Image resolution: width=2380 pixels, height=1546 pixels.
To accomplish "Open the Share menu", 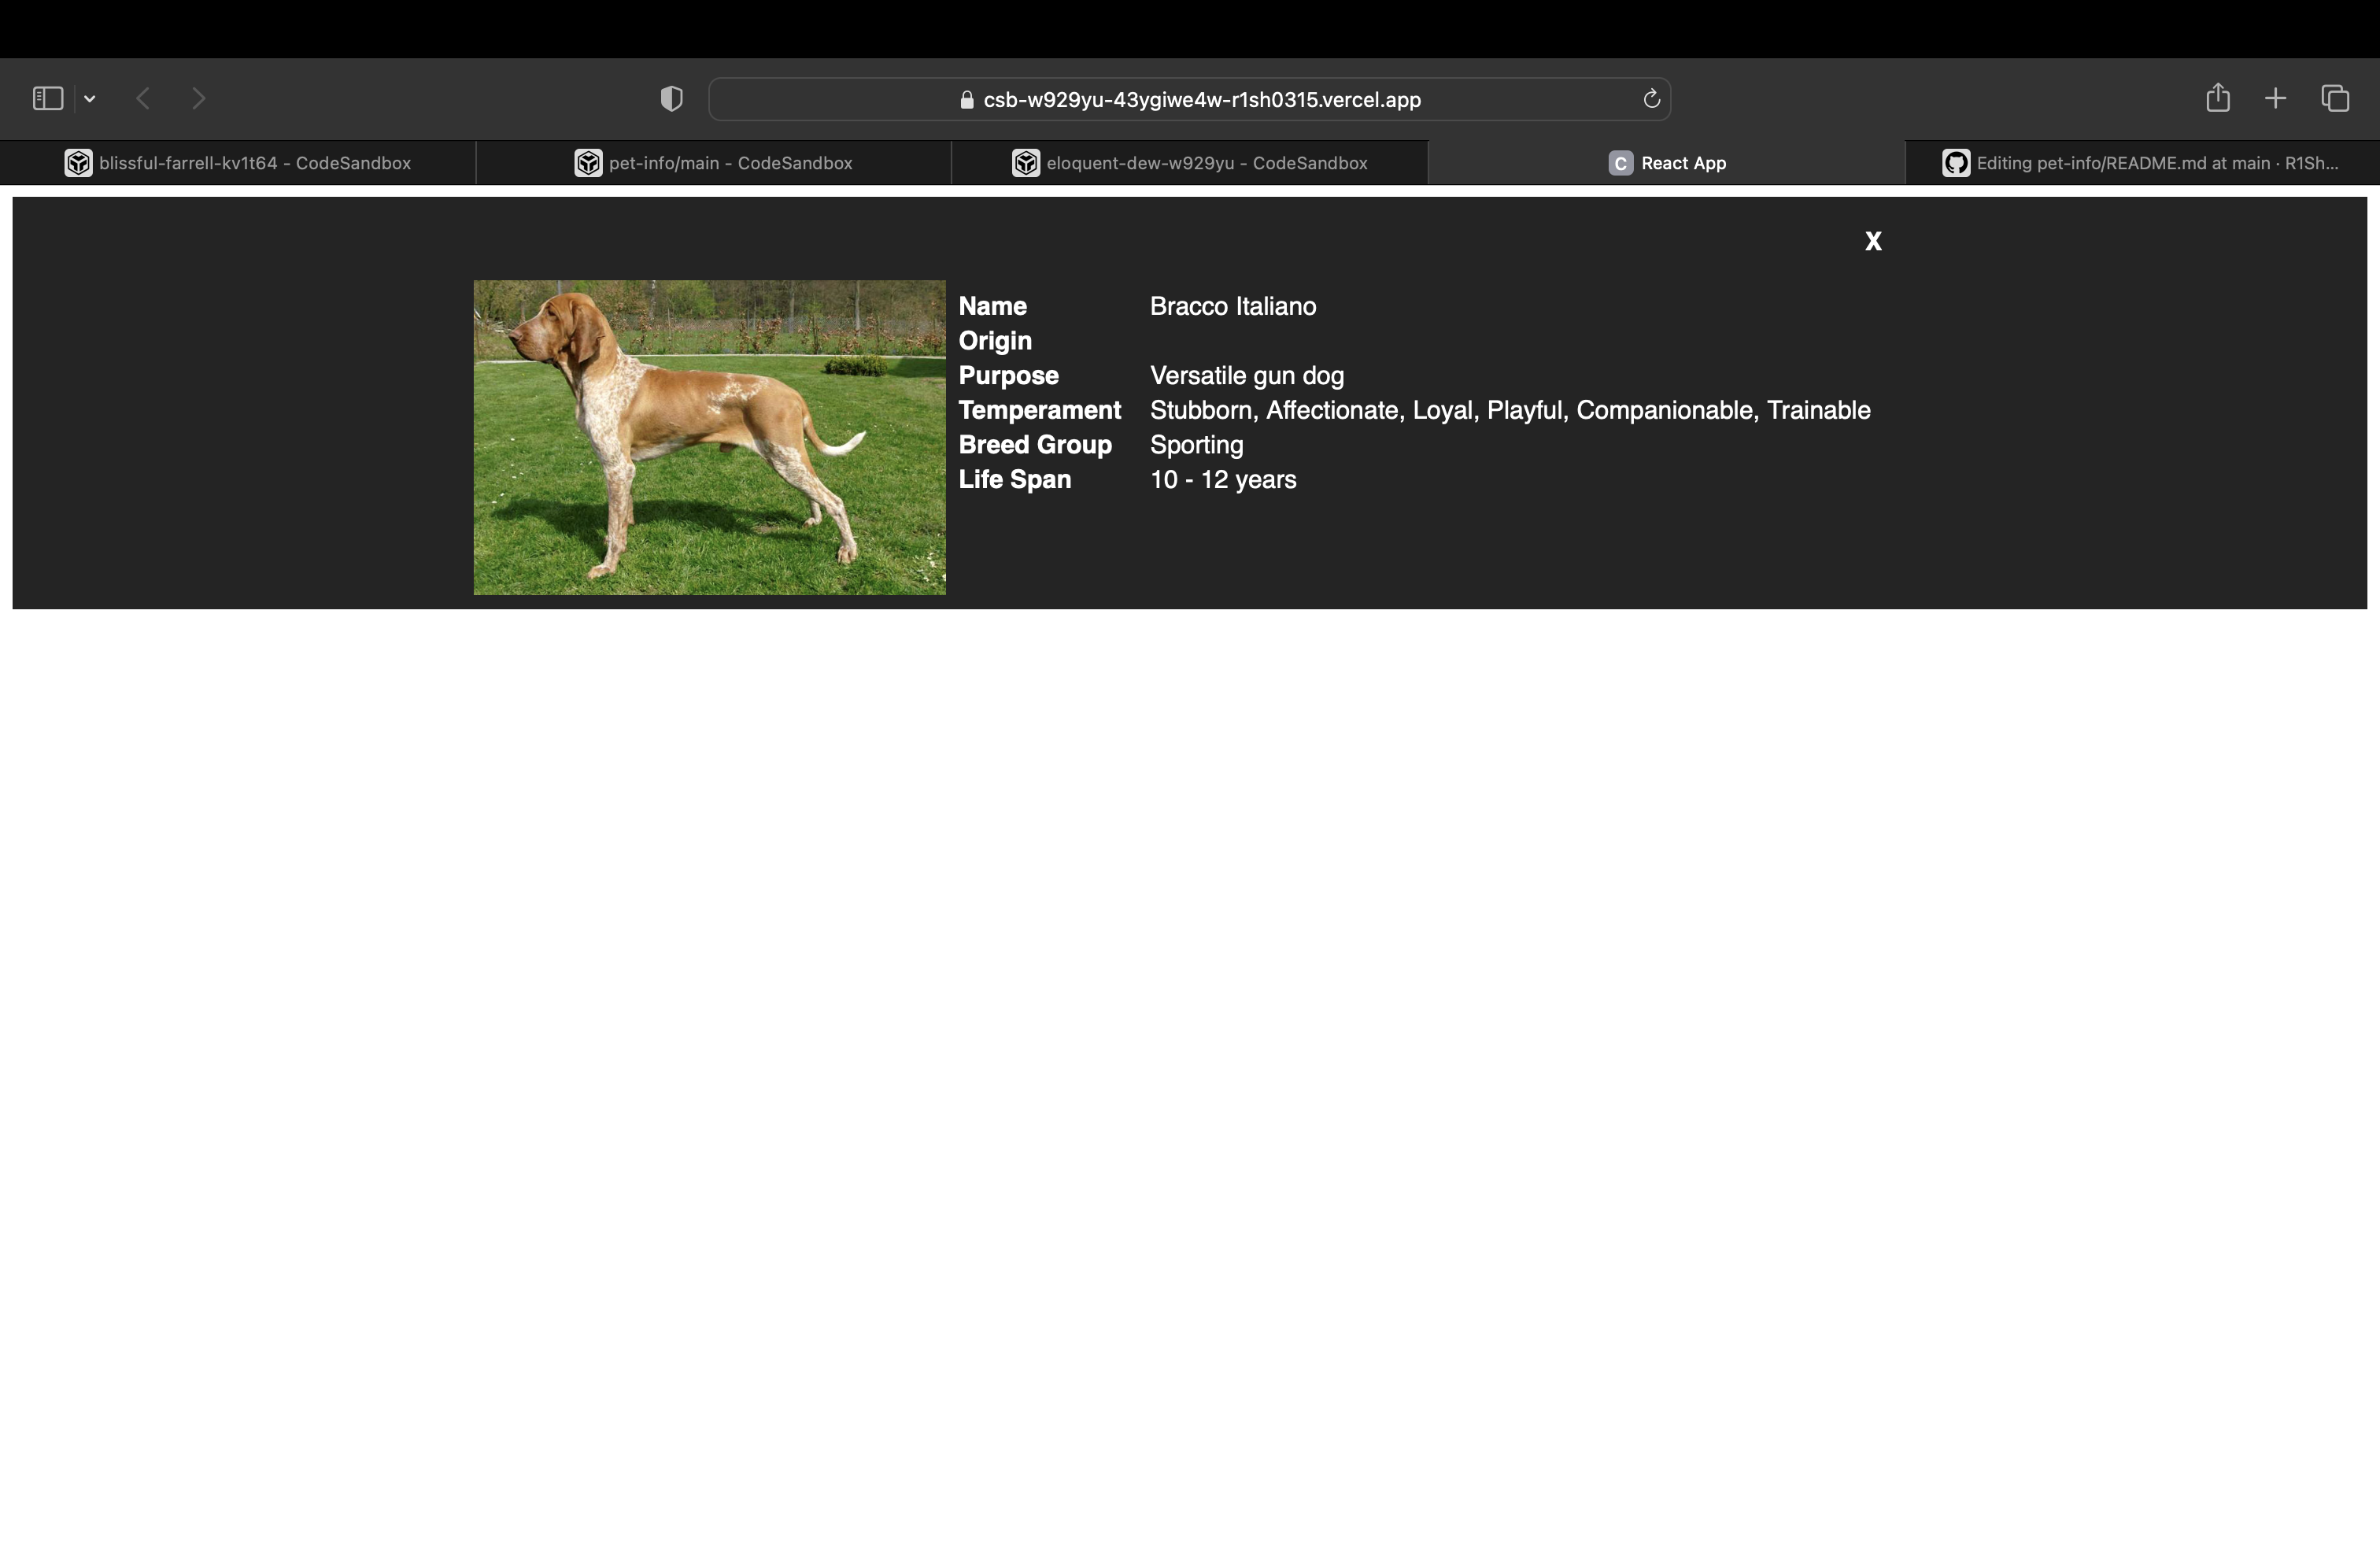I will point(2218,97).
